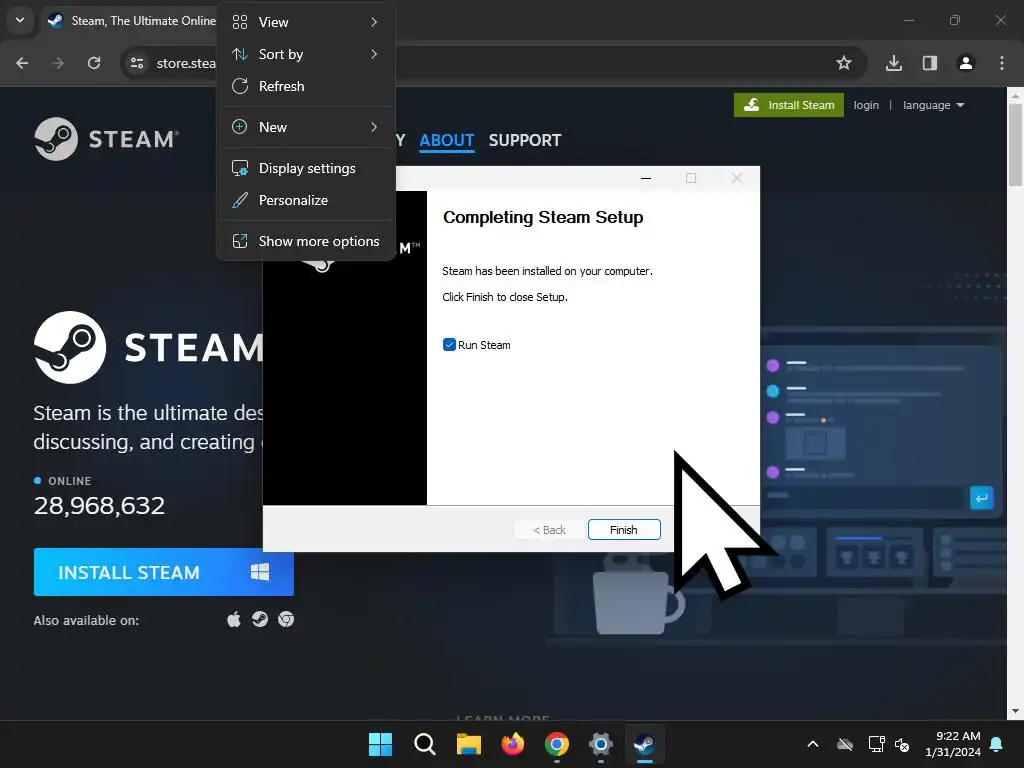Launch Firefox from the taskbar
1024x768 pixels.
coord(513,744)
